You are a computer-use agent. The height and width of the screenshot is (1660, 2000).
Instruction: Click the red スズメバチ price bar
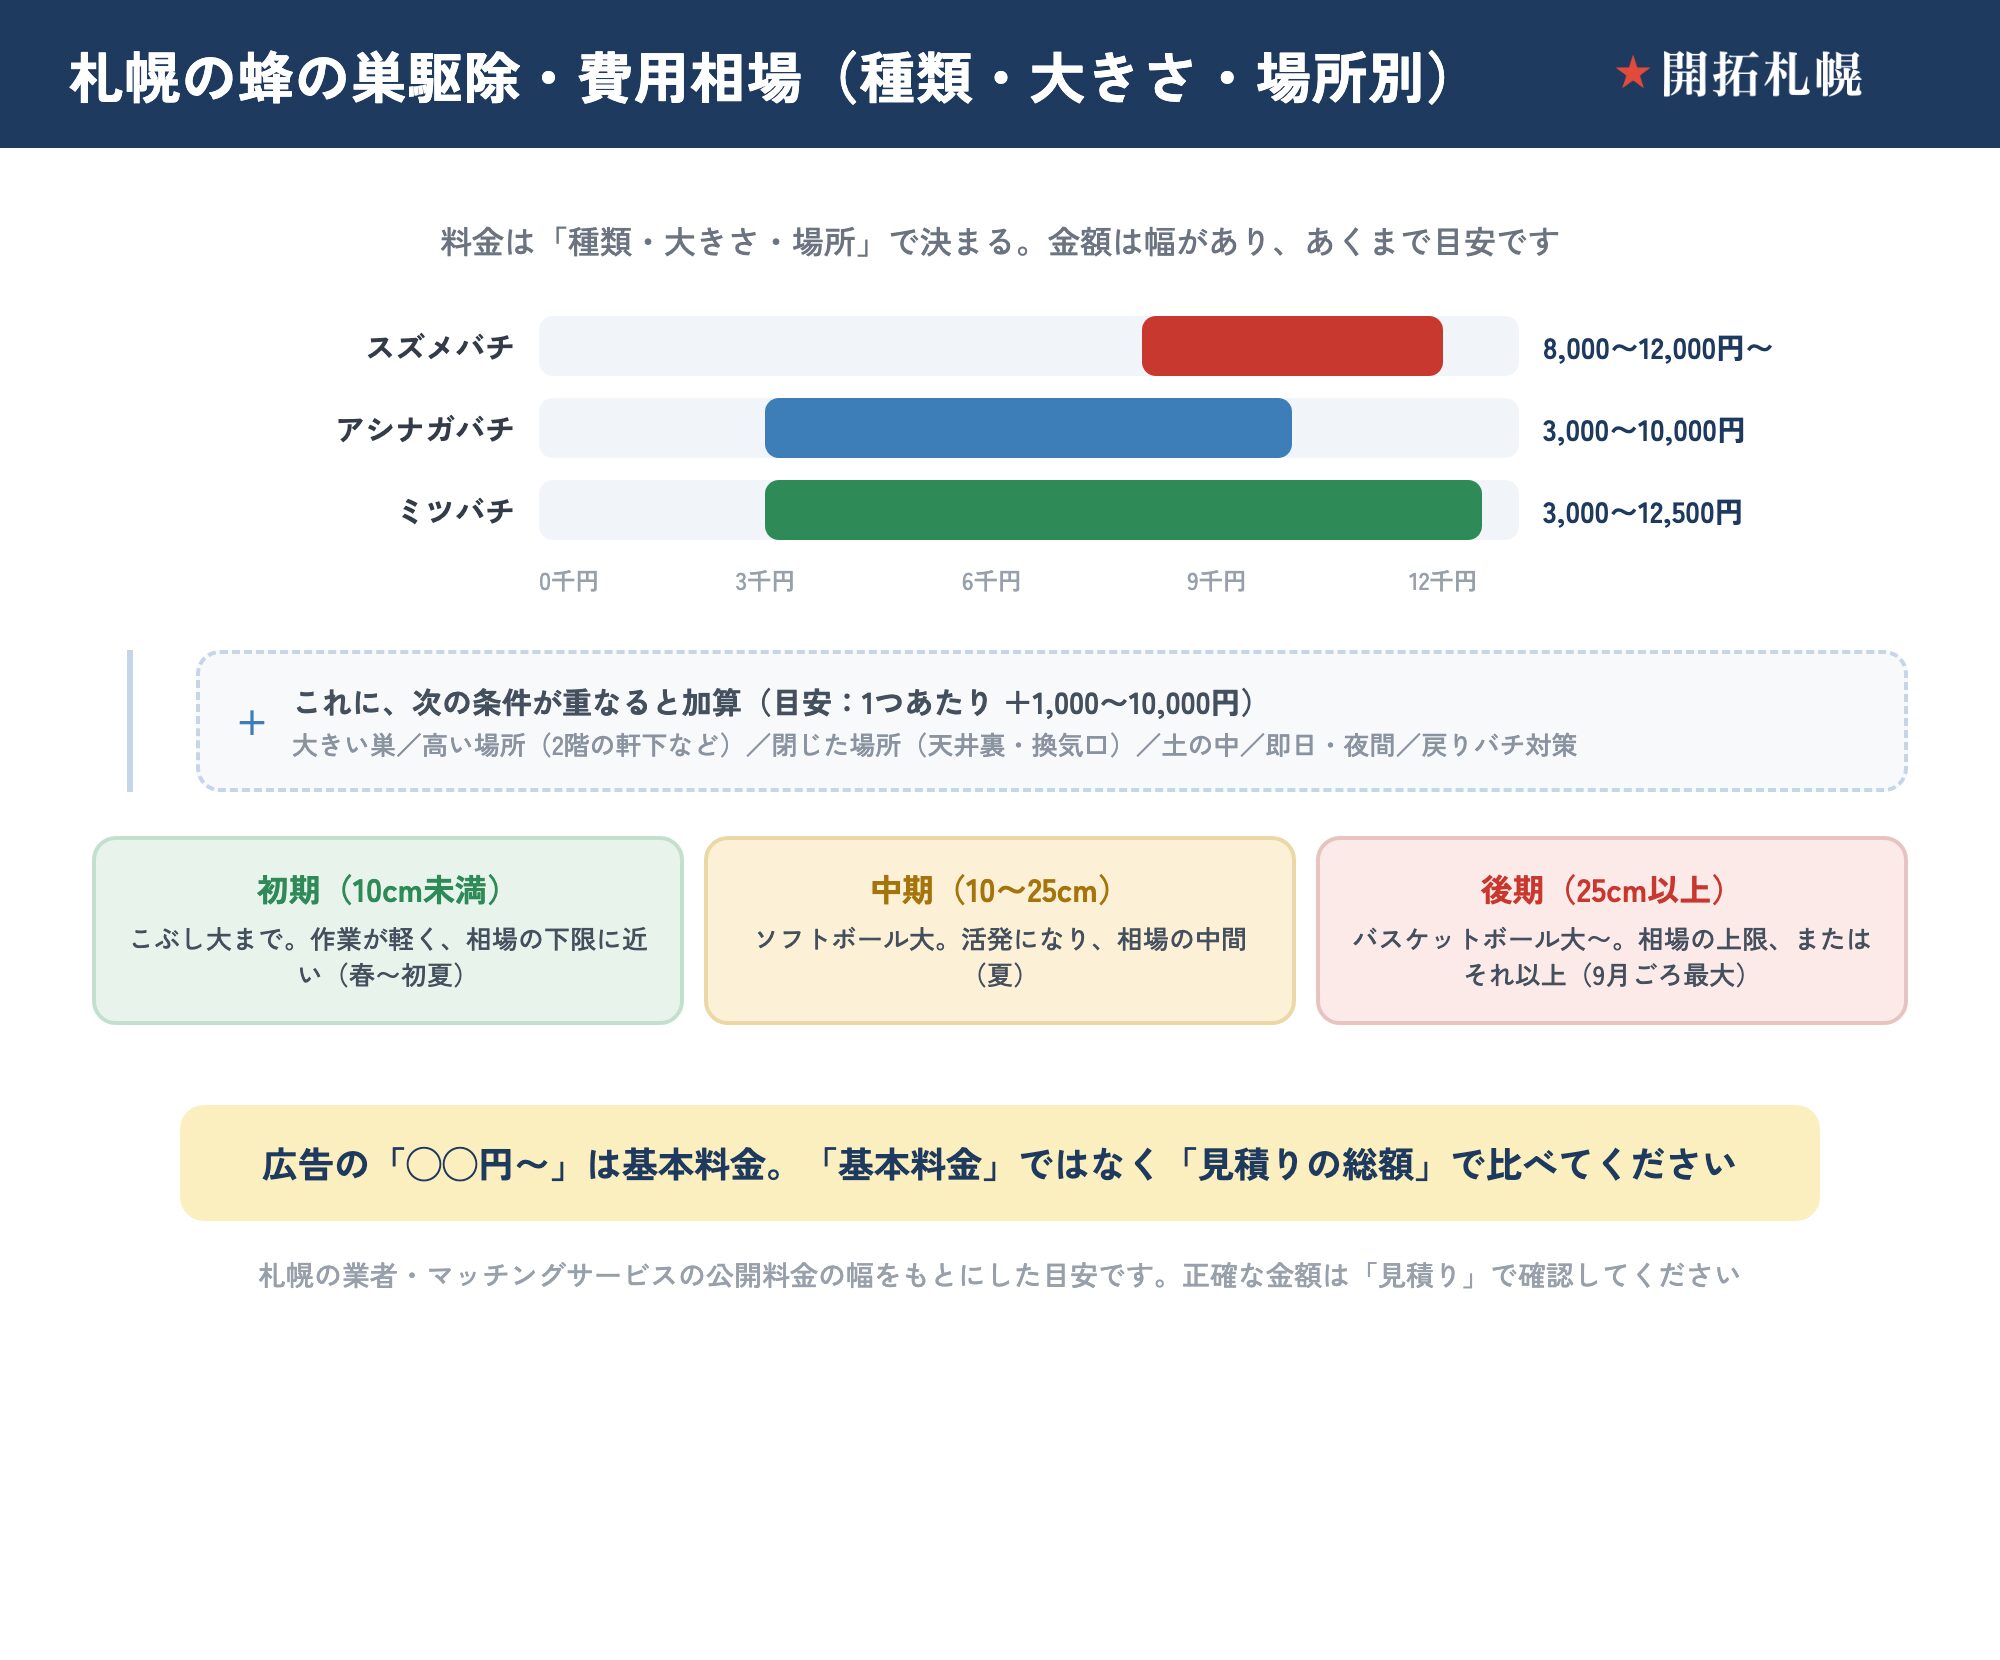pos(1292,346)
